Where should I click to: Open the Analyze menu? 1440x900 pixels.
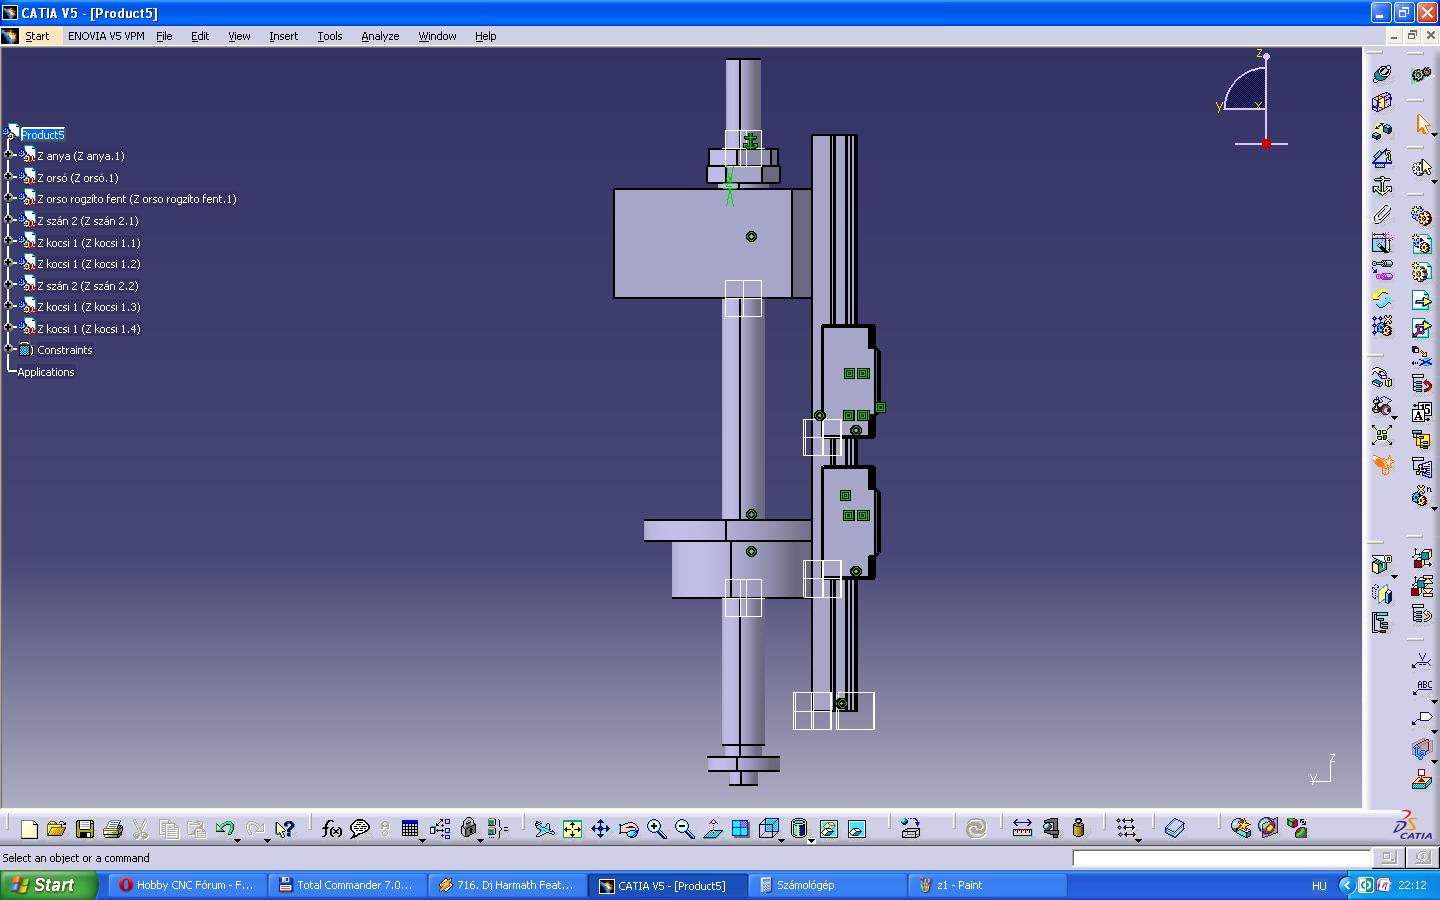(380, 36)
